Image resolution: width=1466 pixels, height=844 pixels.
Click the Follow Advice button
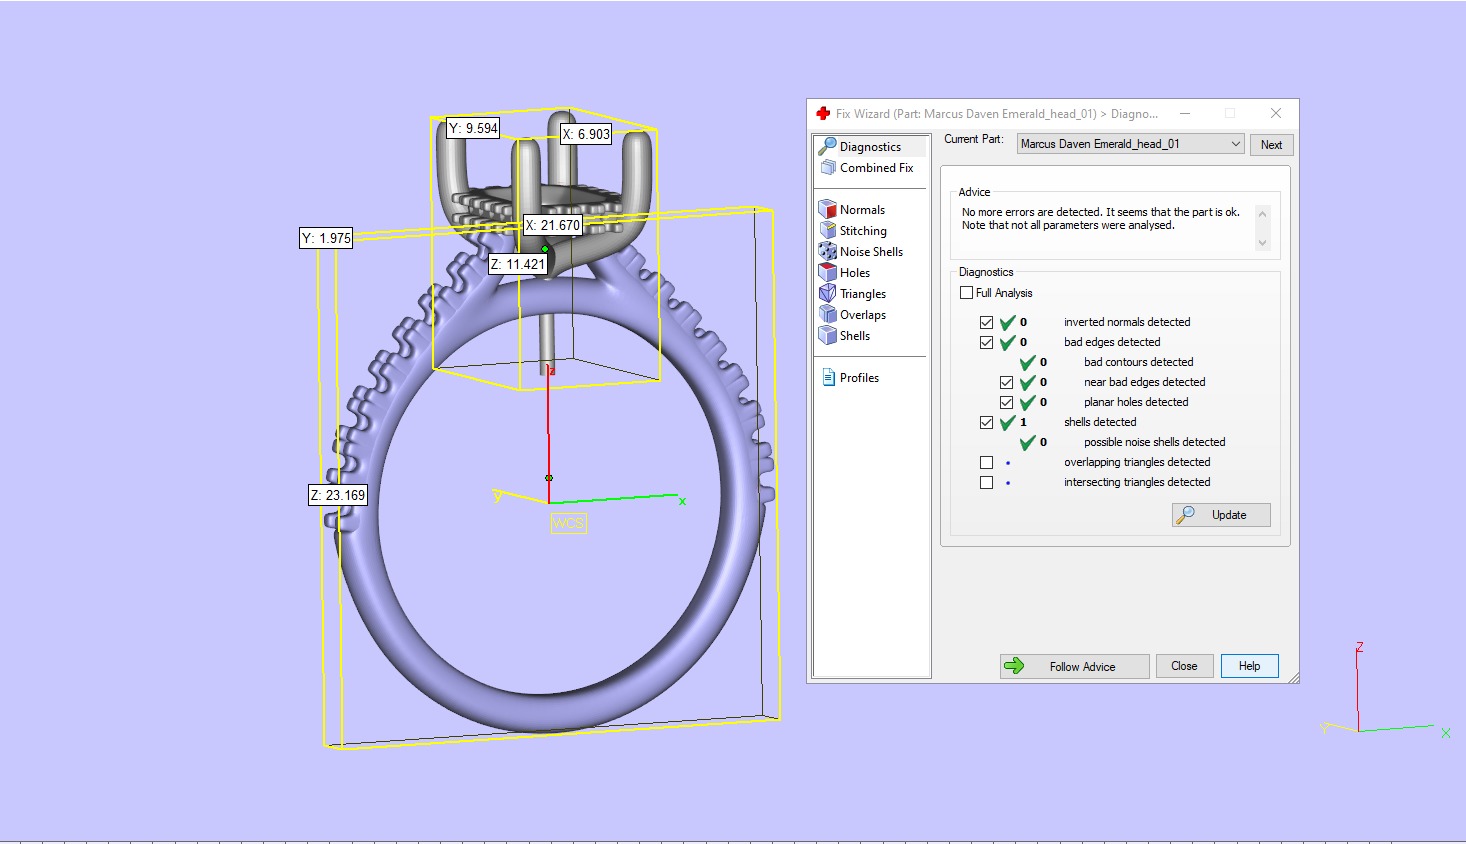(x=1074, y=666)
